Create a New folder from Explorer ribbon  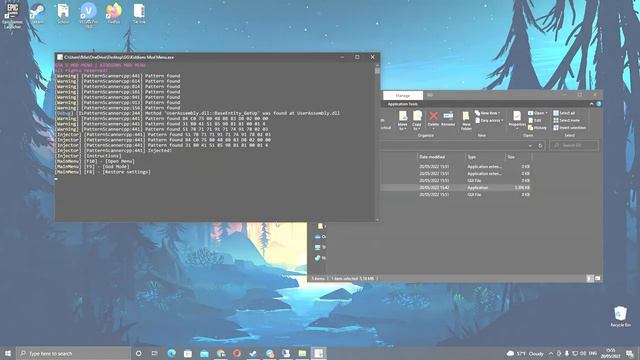tap(466, 120)
